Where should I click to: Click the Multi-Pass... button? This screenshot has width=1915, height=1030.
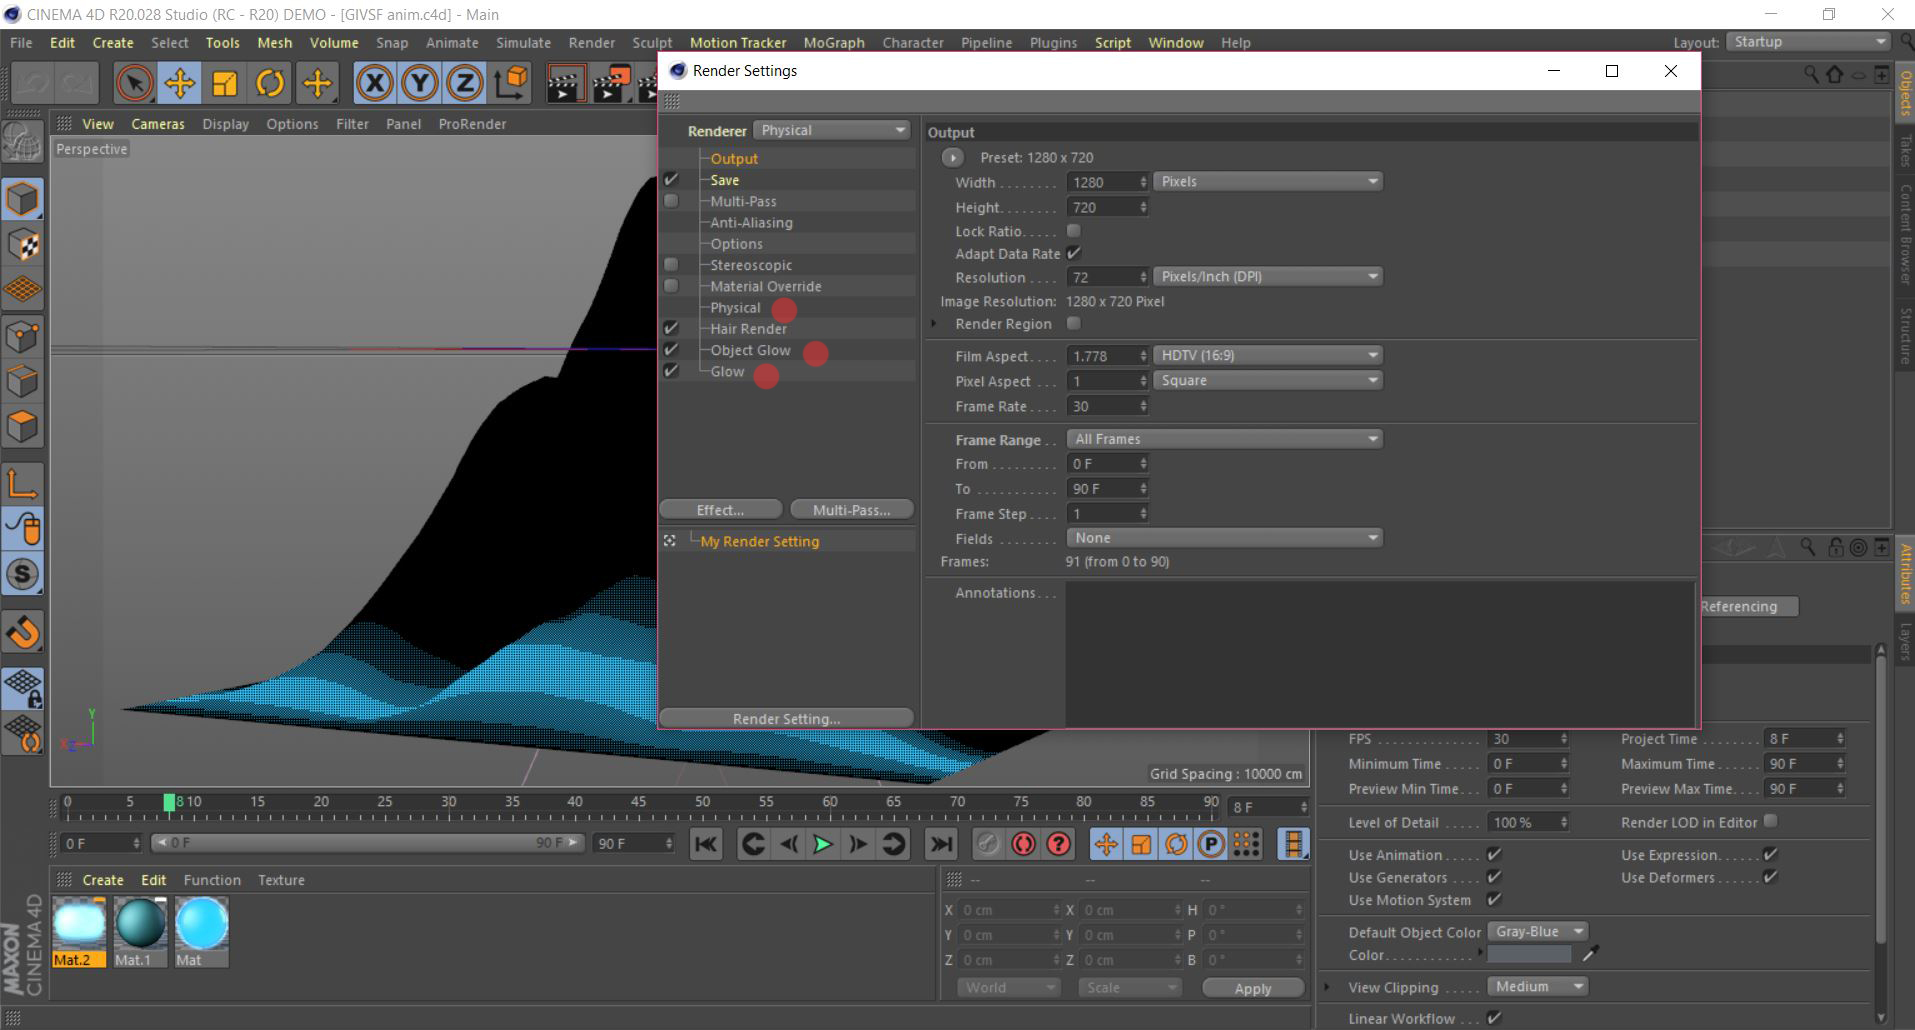coord(851,510)
